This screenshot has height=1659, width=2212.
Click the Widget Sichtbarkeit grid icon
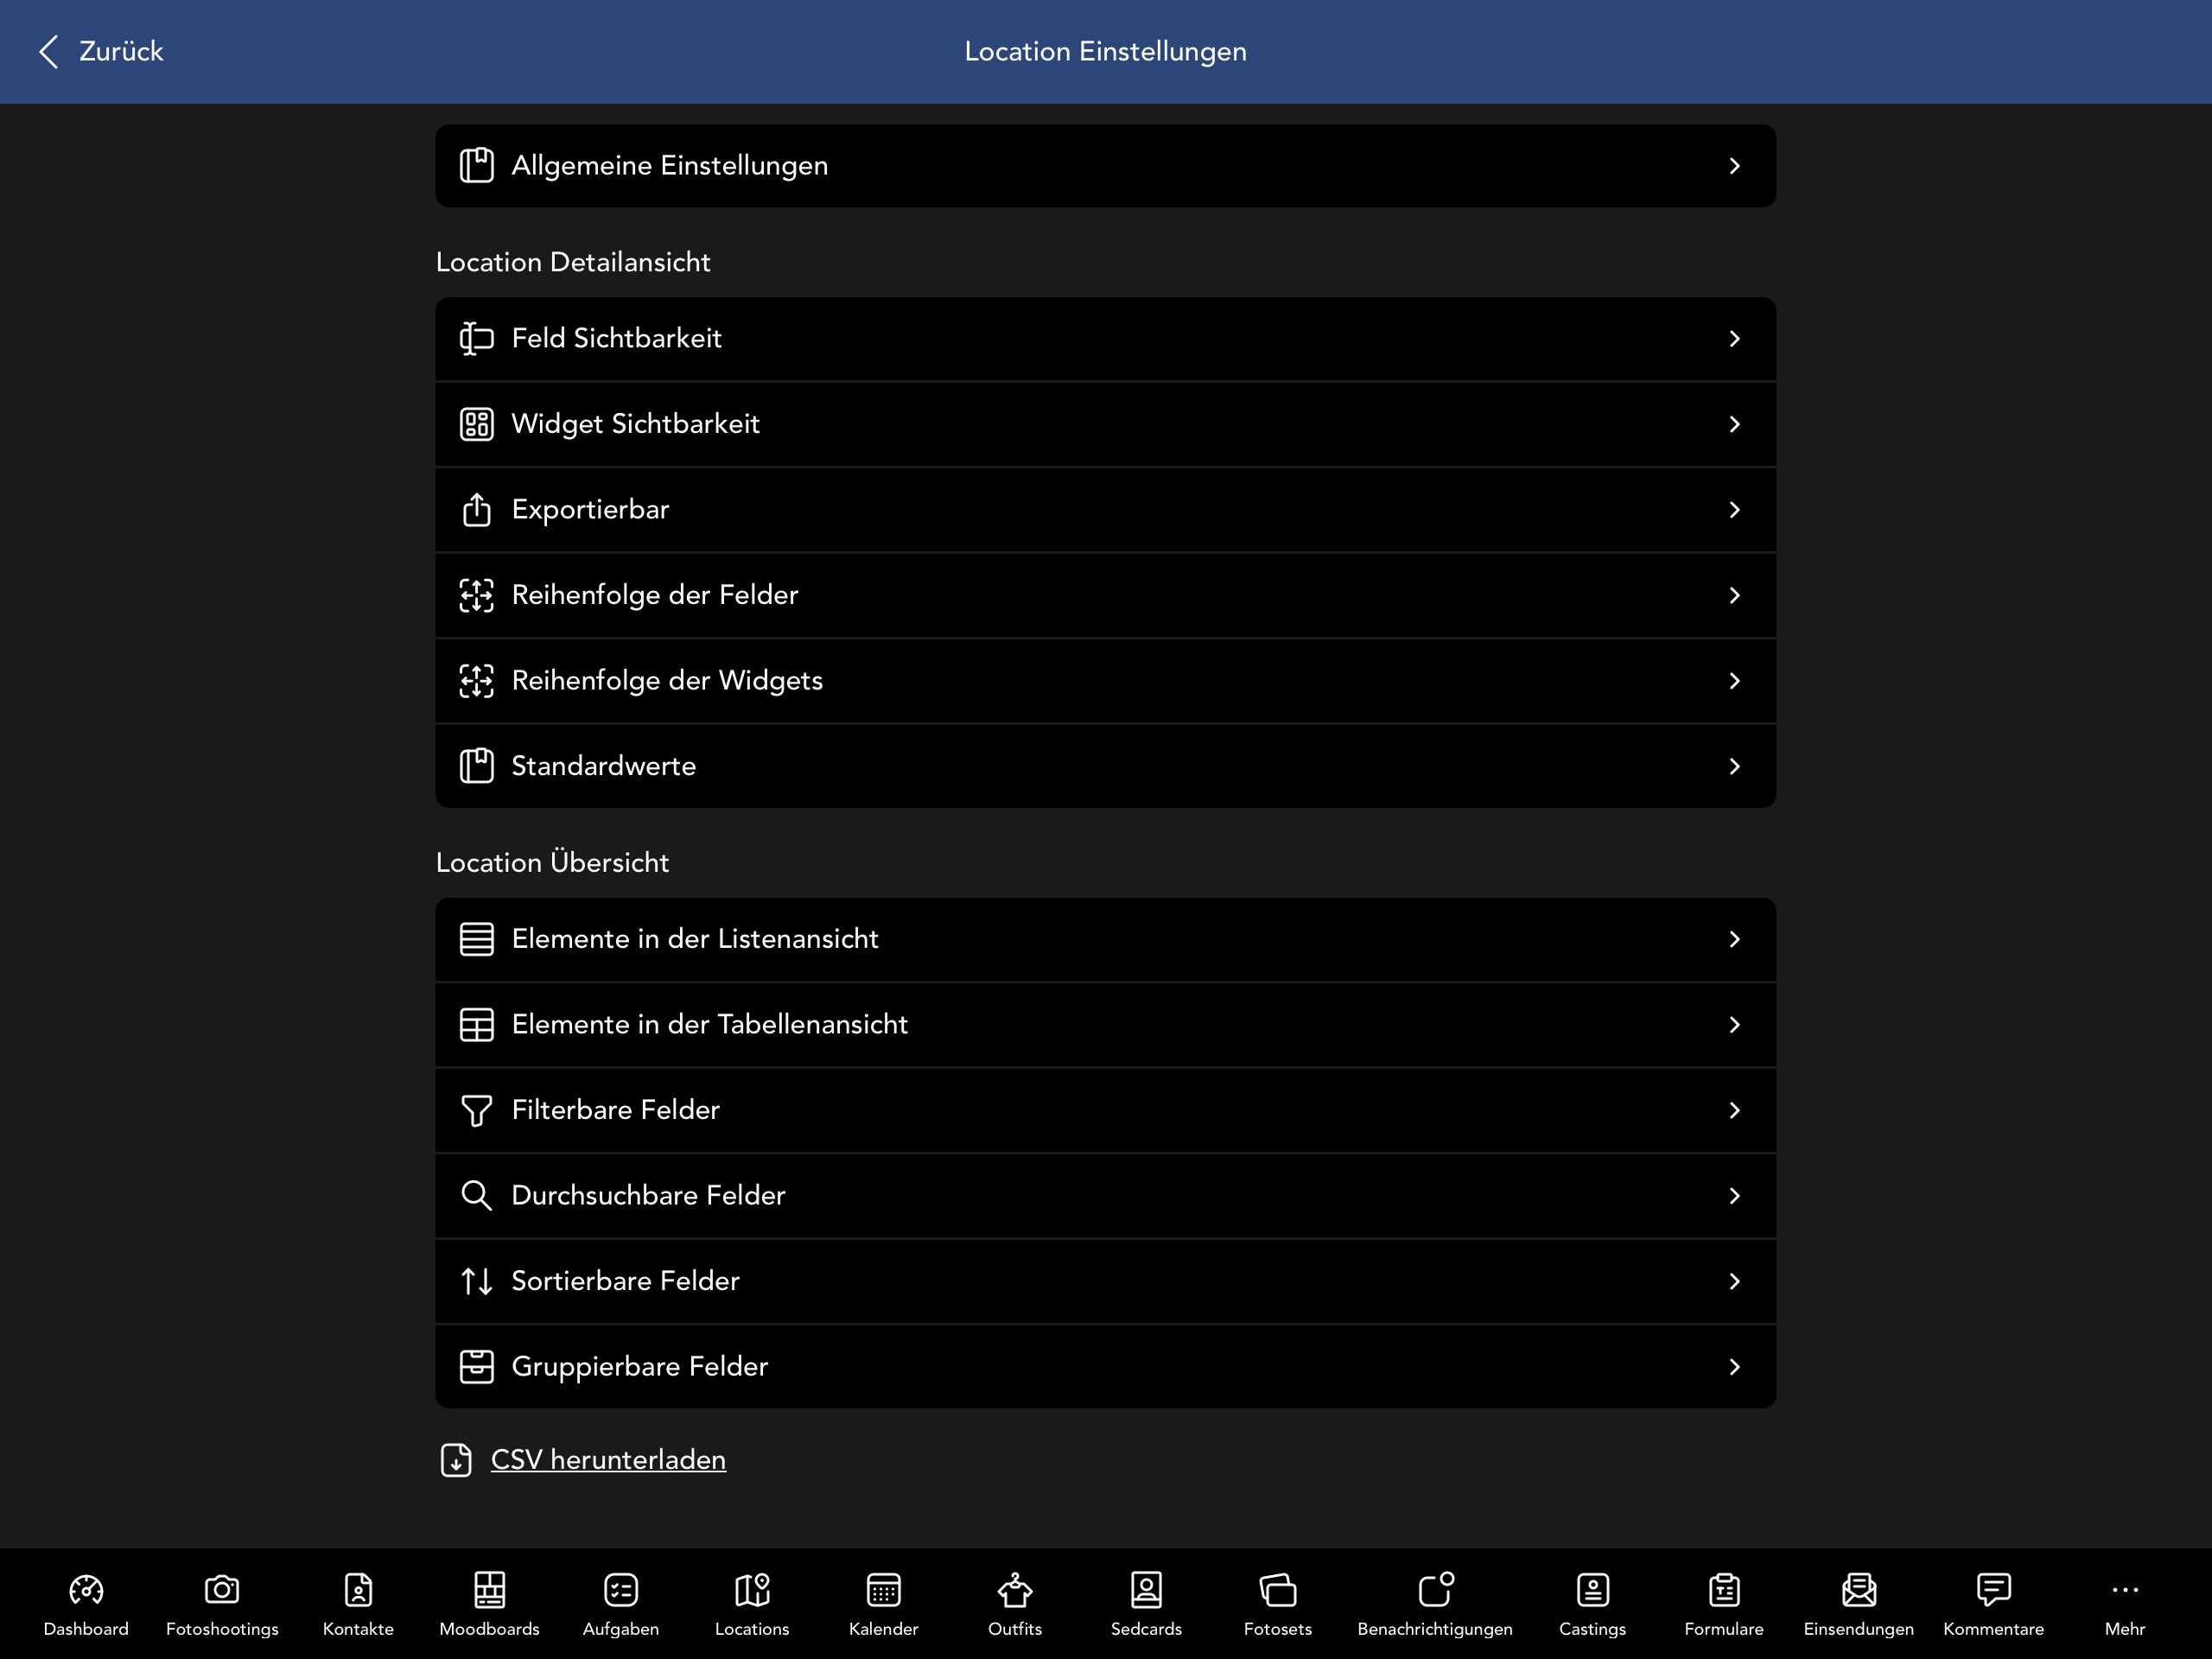click(476, 424)
